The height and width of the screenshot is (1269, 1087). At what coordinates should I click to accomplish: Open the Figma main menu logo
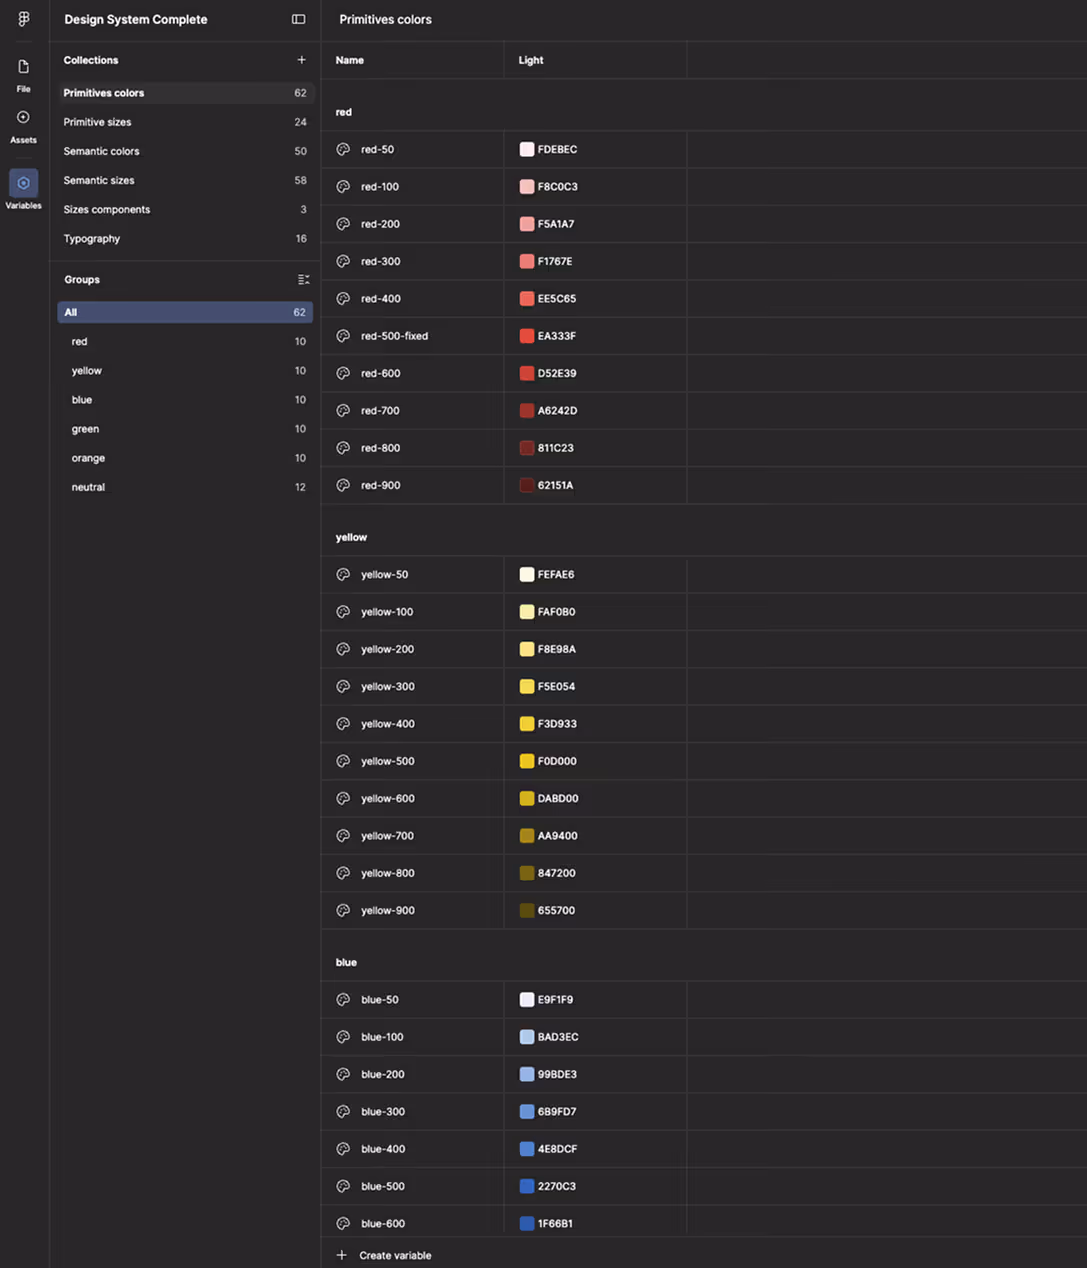click(x=24, y=19)
